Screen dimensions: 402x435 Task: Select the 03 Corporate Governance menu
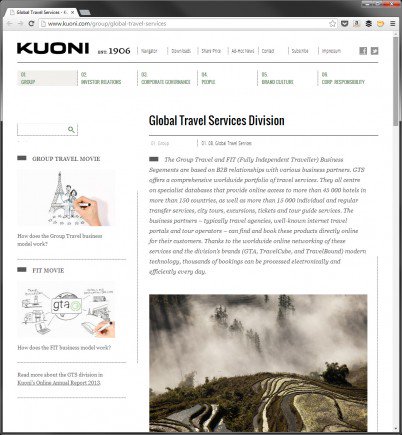[x=166, y=78]
